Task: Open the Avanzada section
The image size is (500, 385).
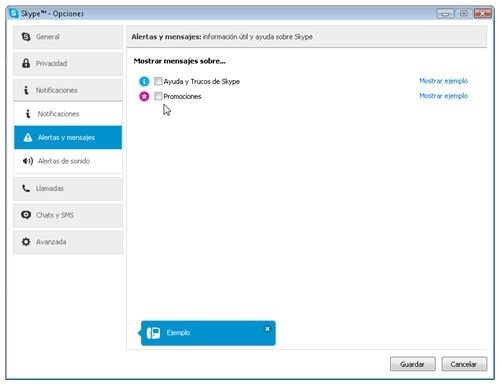Action: click(x=68, y=242)
